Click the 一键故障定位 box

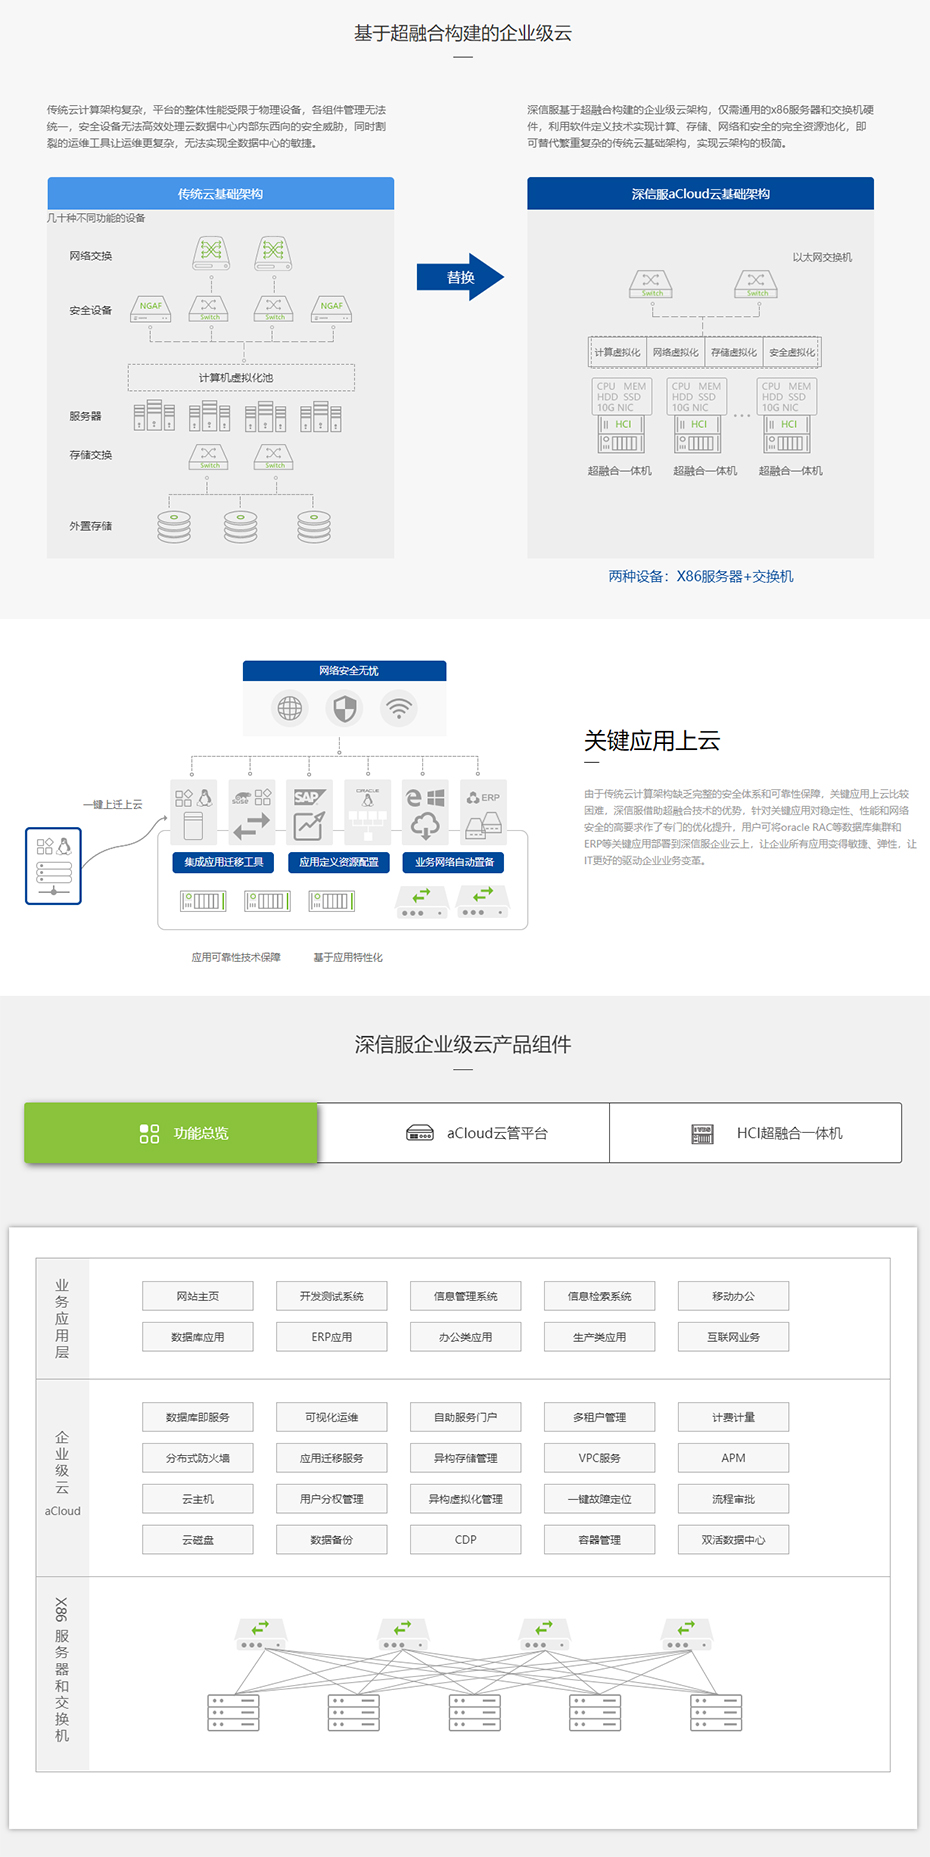(600, 1499)
